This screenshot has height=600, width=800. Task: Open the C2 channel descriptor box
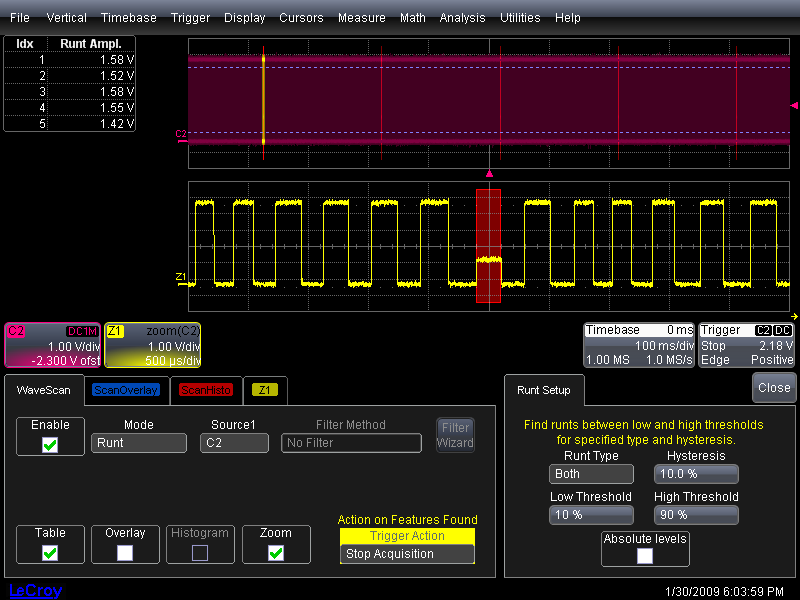click(52, 345)
